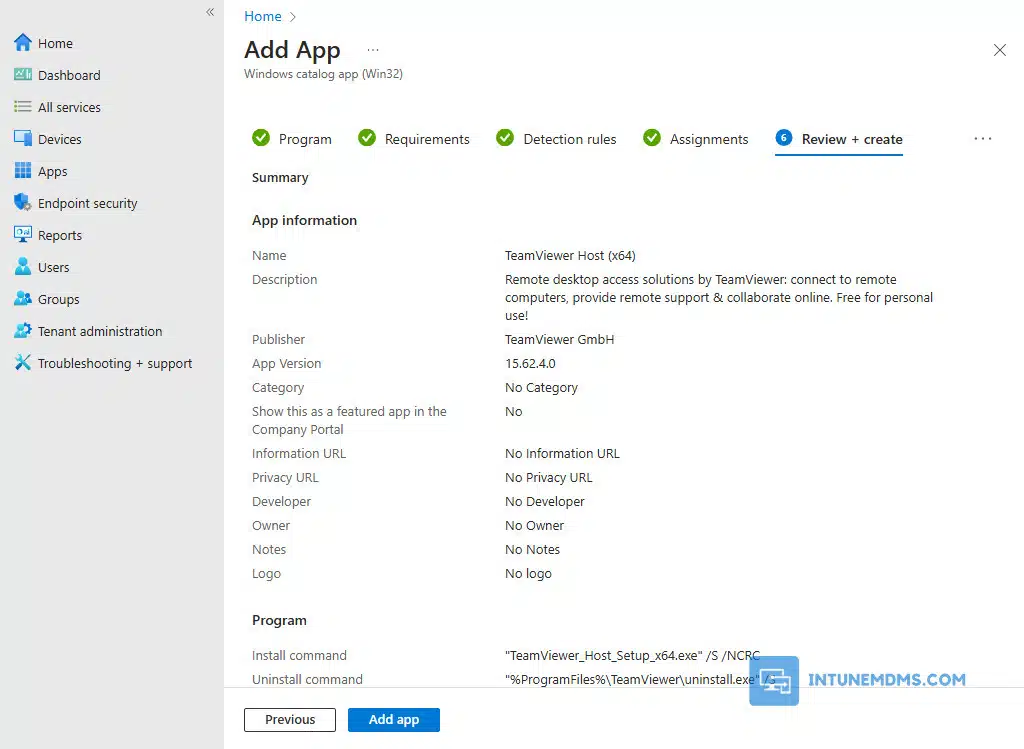The image size is (1024, 749).
Task: Click the No Privacy URL value
Action: [549, 477]
